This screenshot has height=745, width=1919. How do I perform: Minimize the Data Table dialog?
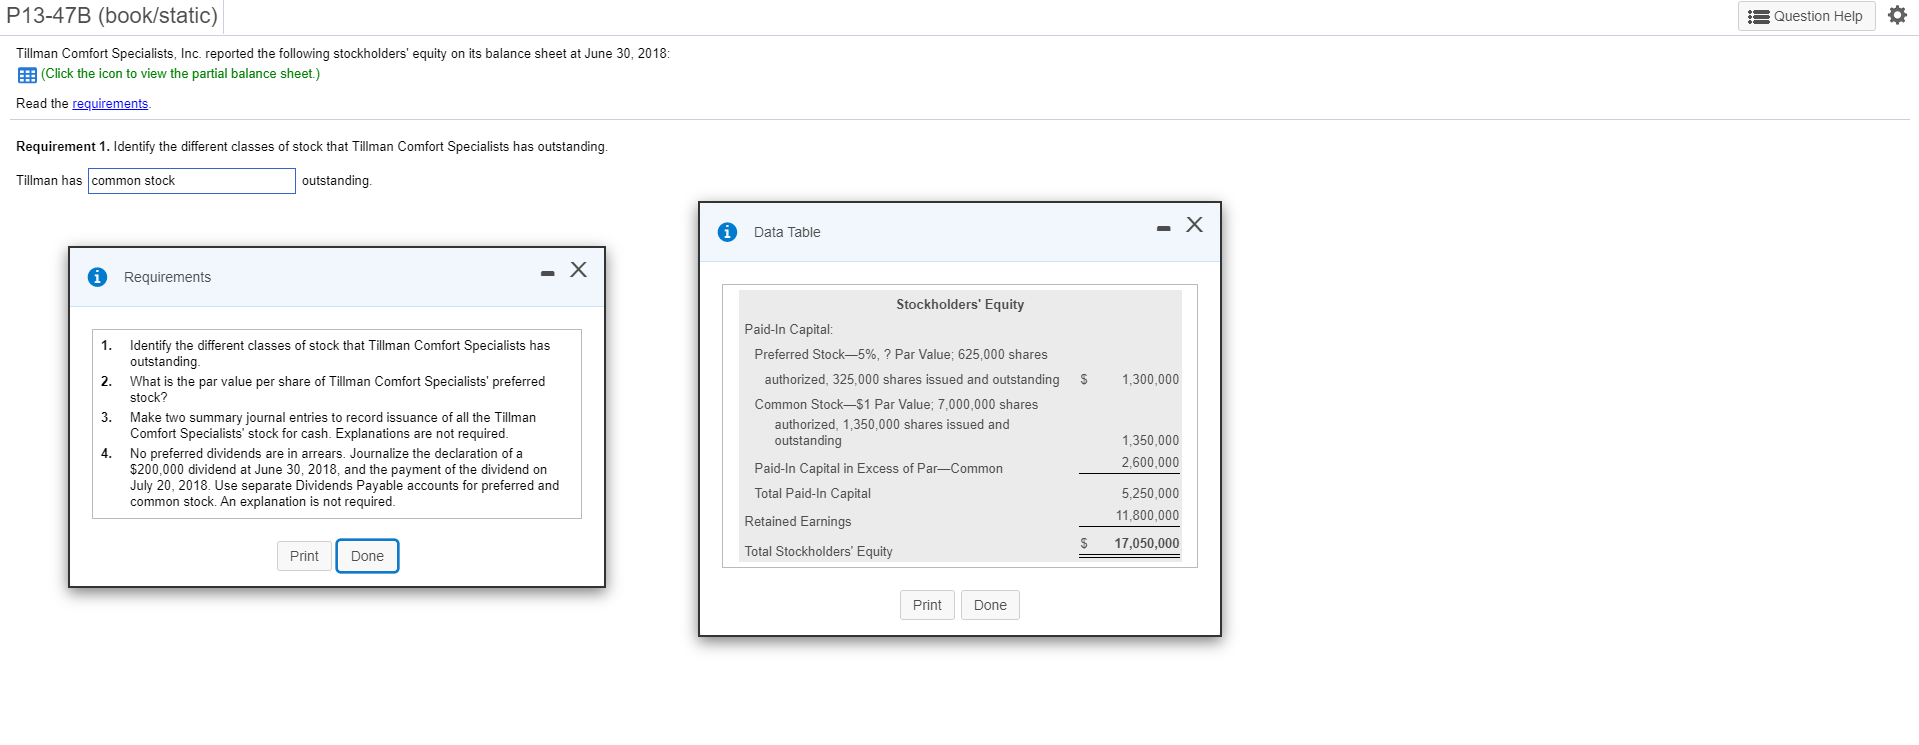pyautogui.click(x=1163, y=228)
